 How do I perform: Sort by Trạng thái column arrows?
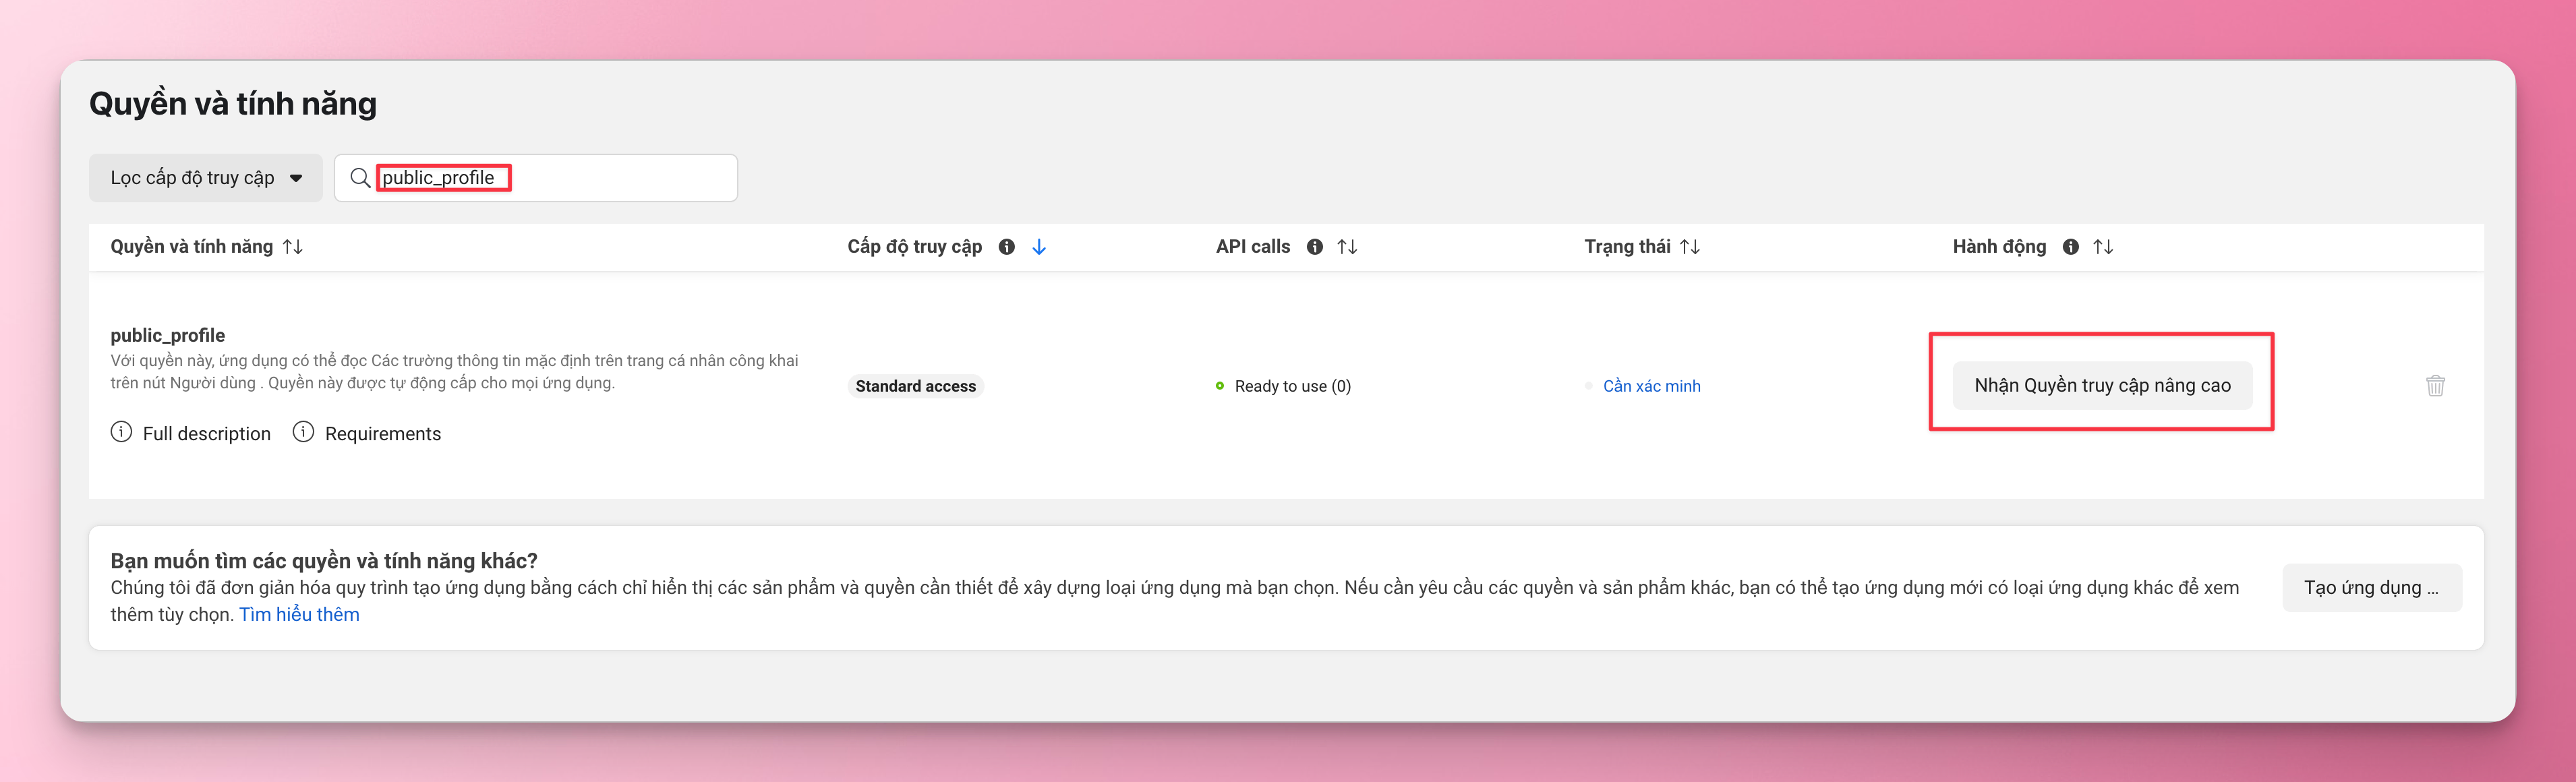1689,247
